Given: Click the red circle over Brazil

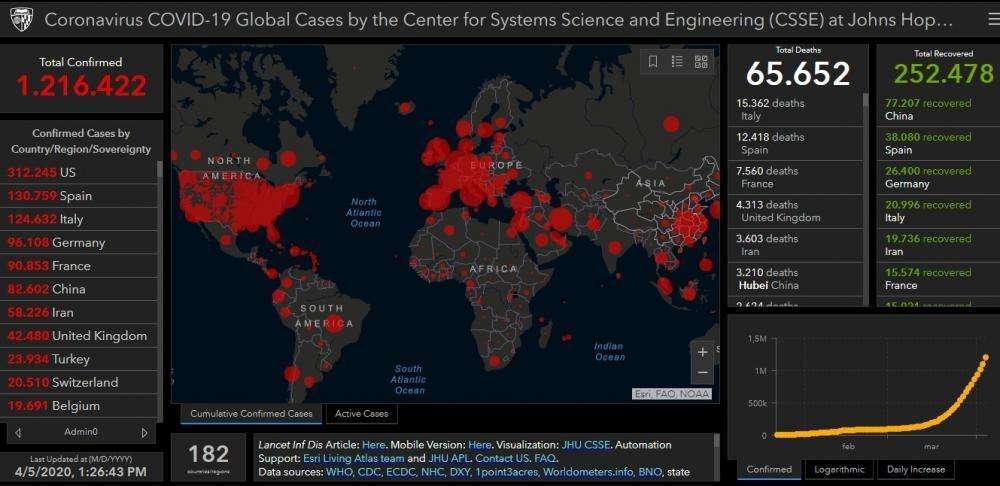Looking at the screenshot, I should point(335,323).
